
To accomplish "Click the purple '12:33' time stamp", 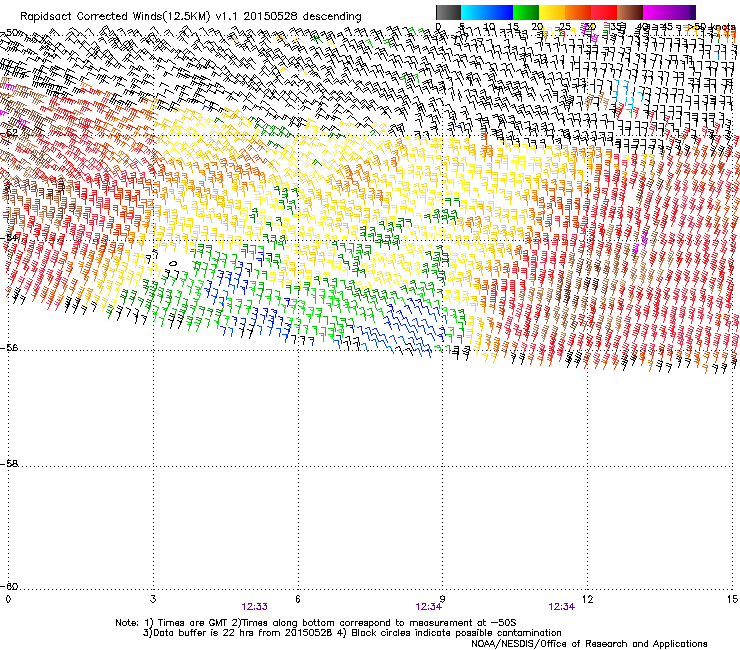I will point(254,607).
